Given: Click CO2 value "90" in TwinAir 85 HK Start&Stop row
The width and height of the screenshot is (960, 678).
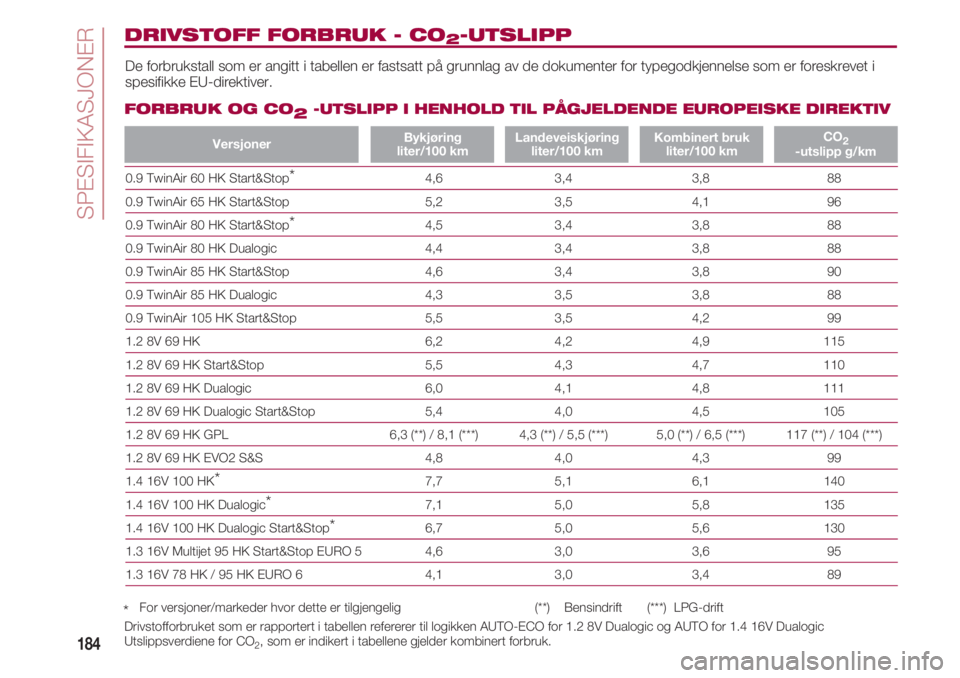Looking at the screenshot, I should tap(834, 271).
